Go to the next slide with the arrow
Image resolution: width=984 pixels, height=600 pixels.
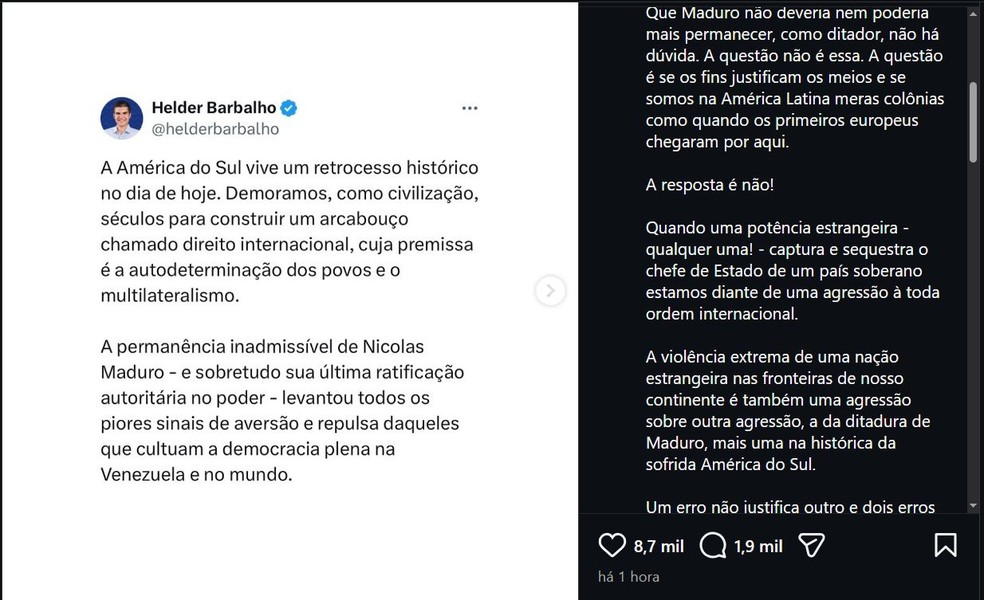pos(550,291)
